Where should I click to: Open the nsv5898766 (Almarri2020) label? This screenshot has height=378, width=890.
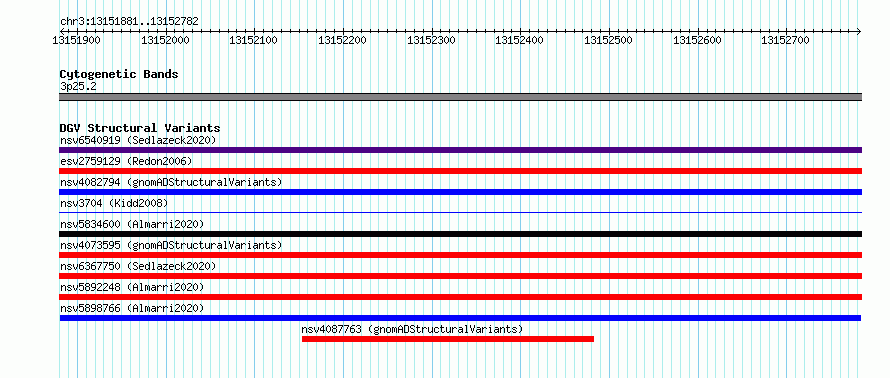(x=132, y=308)
